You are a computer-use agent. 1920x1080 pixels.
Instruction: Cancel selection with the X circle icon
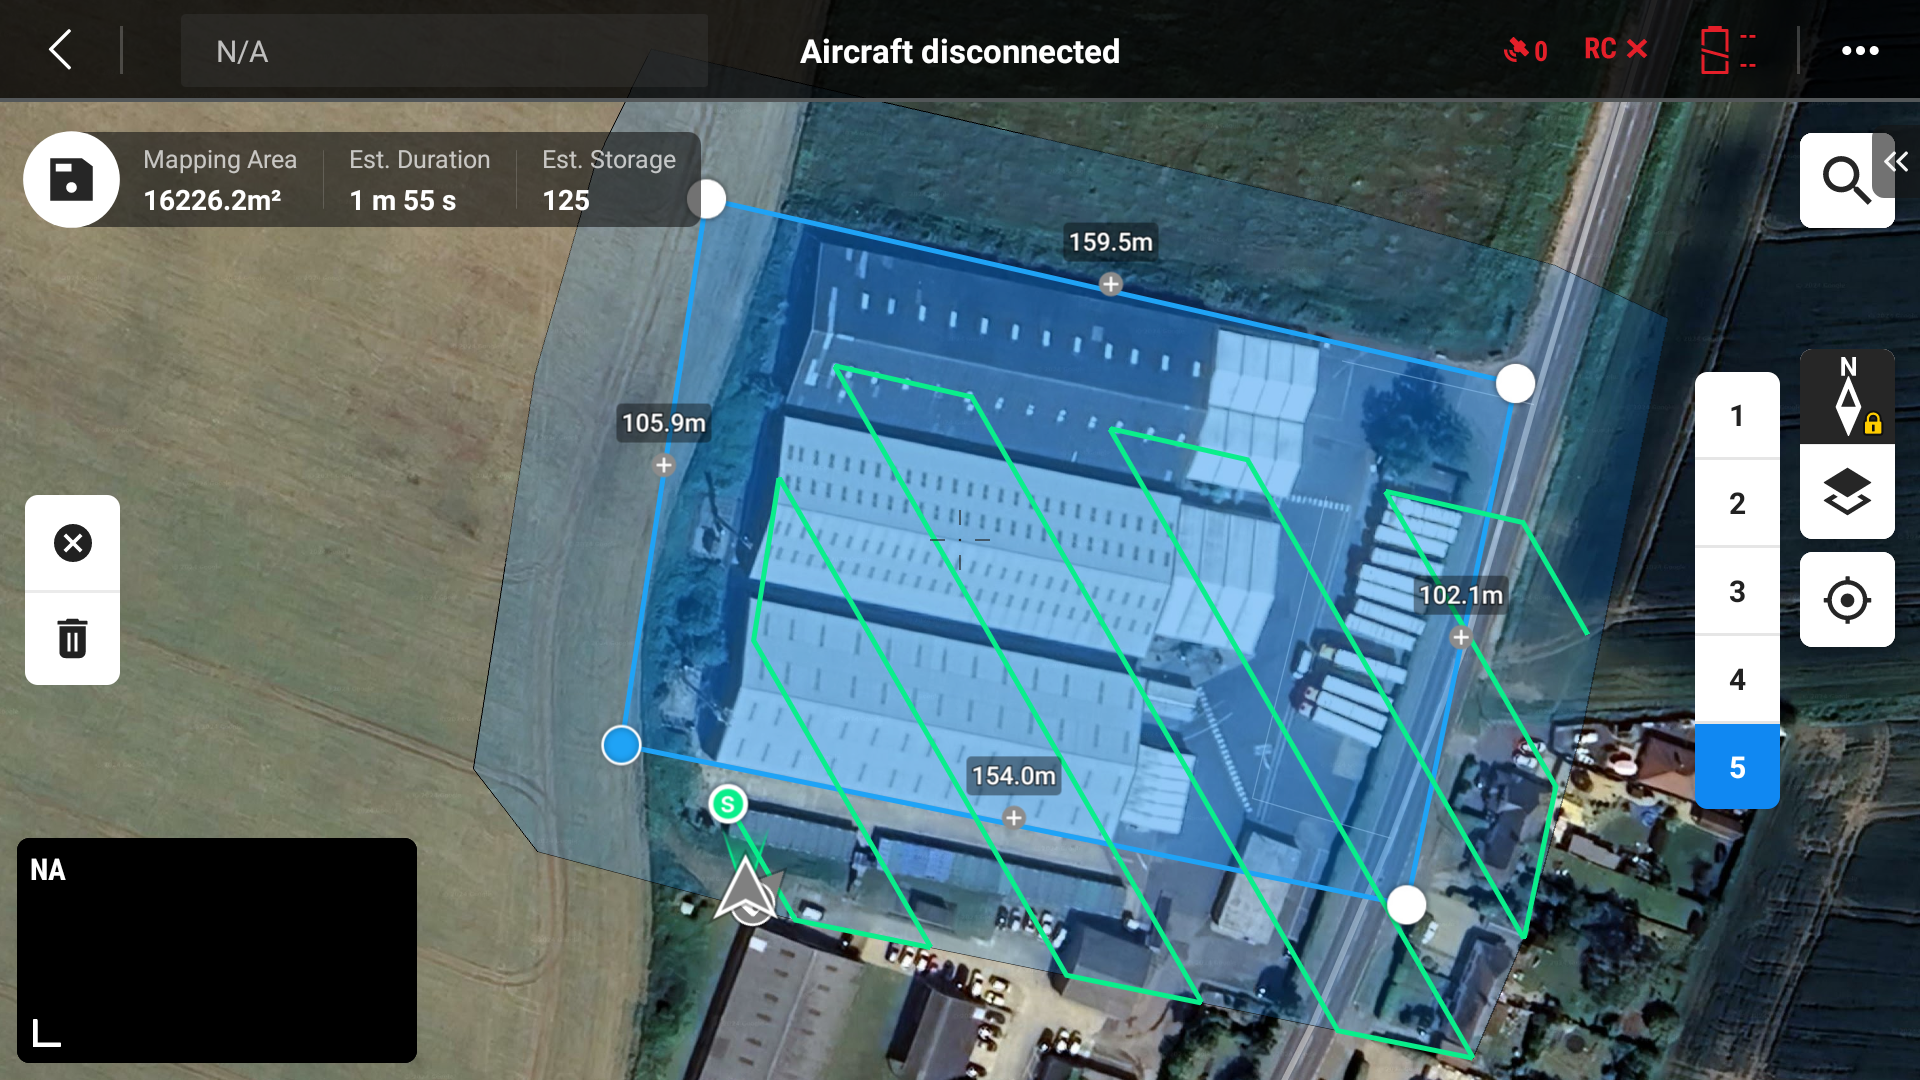tap(72, 543)
